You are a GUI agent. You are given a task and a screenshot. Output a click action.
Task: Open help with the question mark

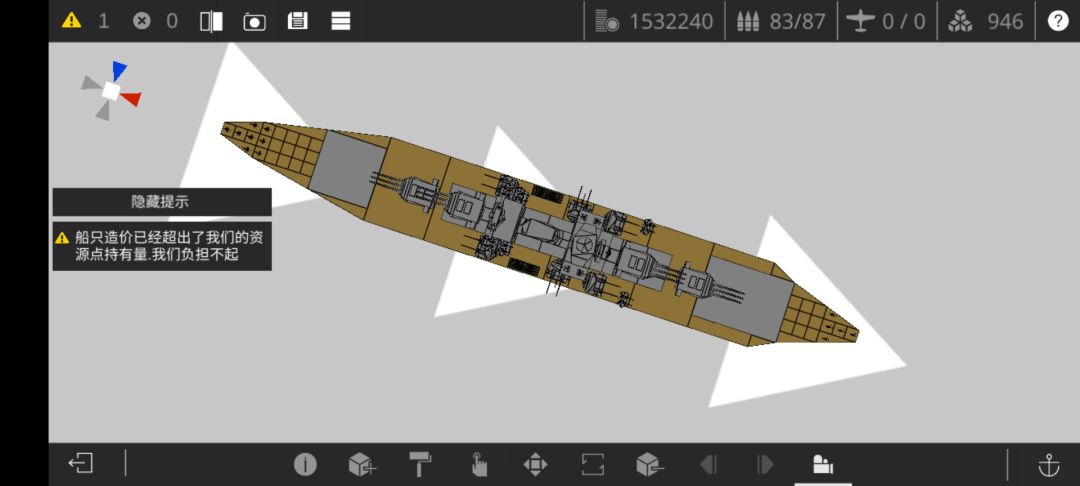point(1058,21)
